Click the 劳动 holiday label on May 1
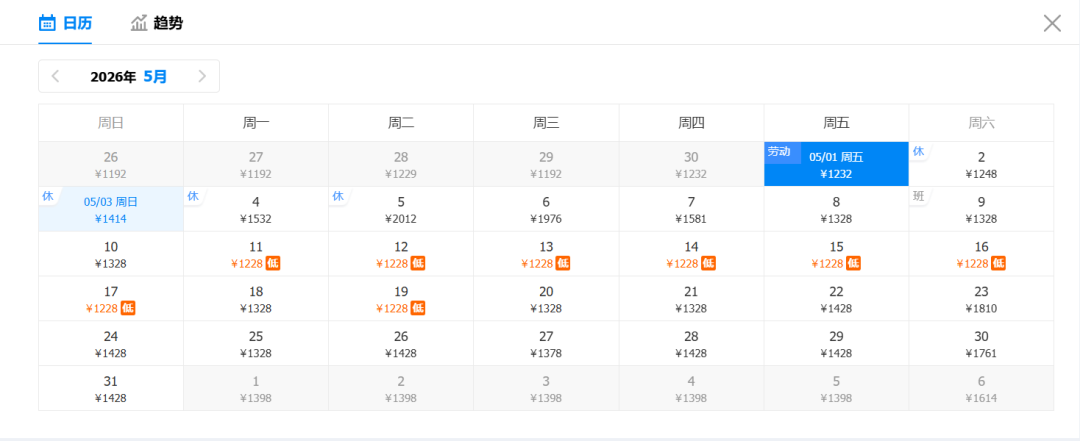Image resolution: width=1080 pixels, height=441 pixels. tap(779, 151)
